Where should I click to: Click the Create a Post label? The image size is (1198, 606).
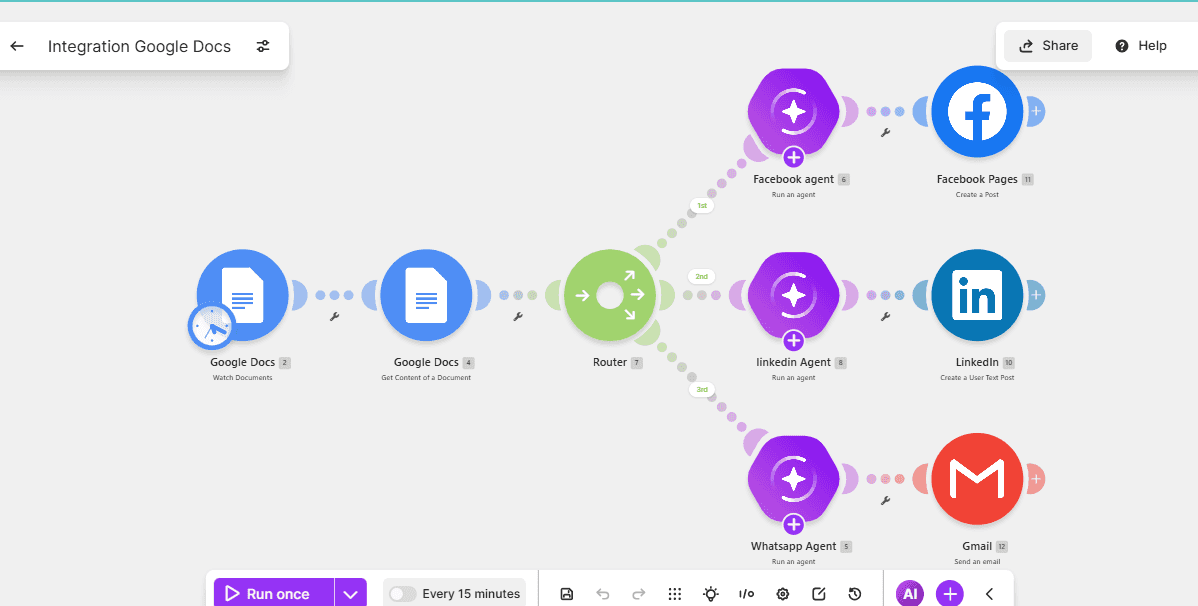pos(977,194)
